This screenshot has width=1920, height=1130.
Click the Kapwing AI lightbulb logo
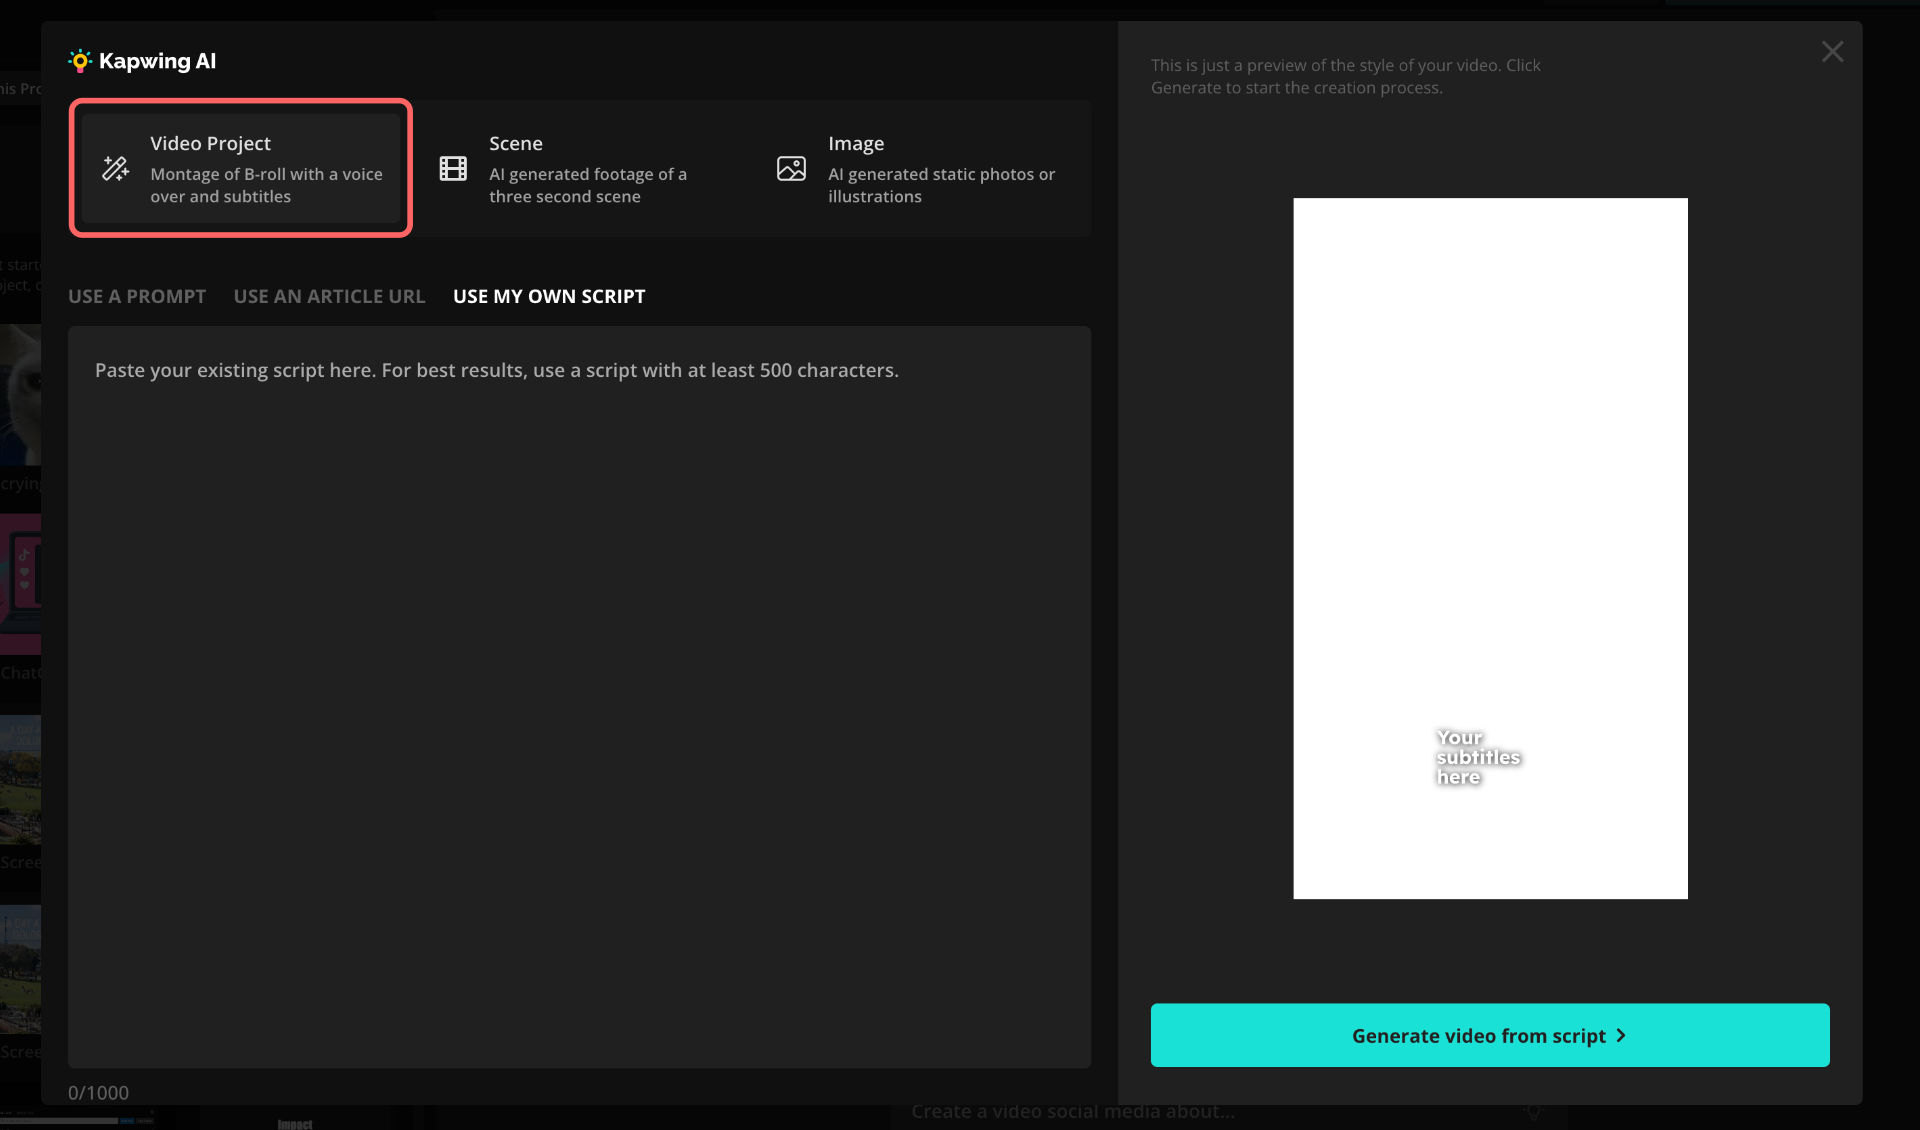pos(80,61)
